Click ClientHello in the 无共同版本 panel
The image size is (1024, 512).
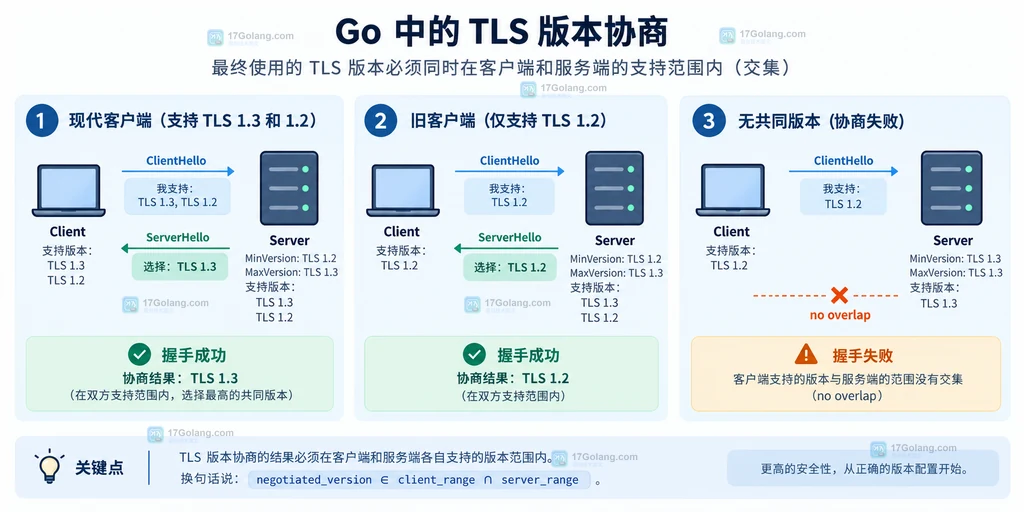(x=843, y=161)
